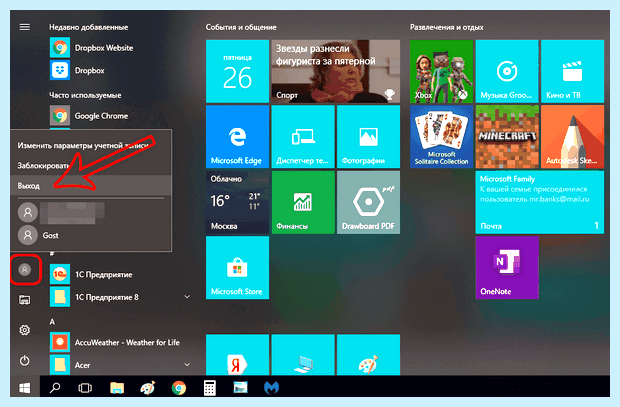Open Malwarebytes from the taskbar
Image resolution: width=620 pixels, height=407 pixels.
tap(271, 388)
